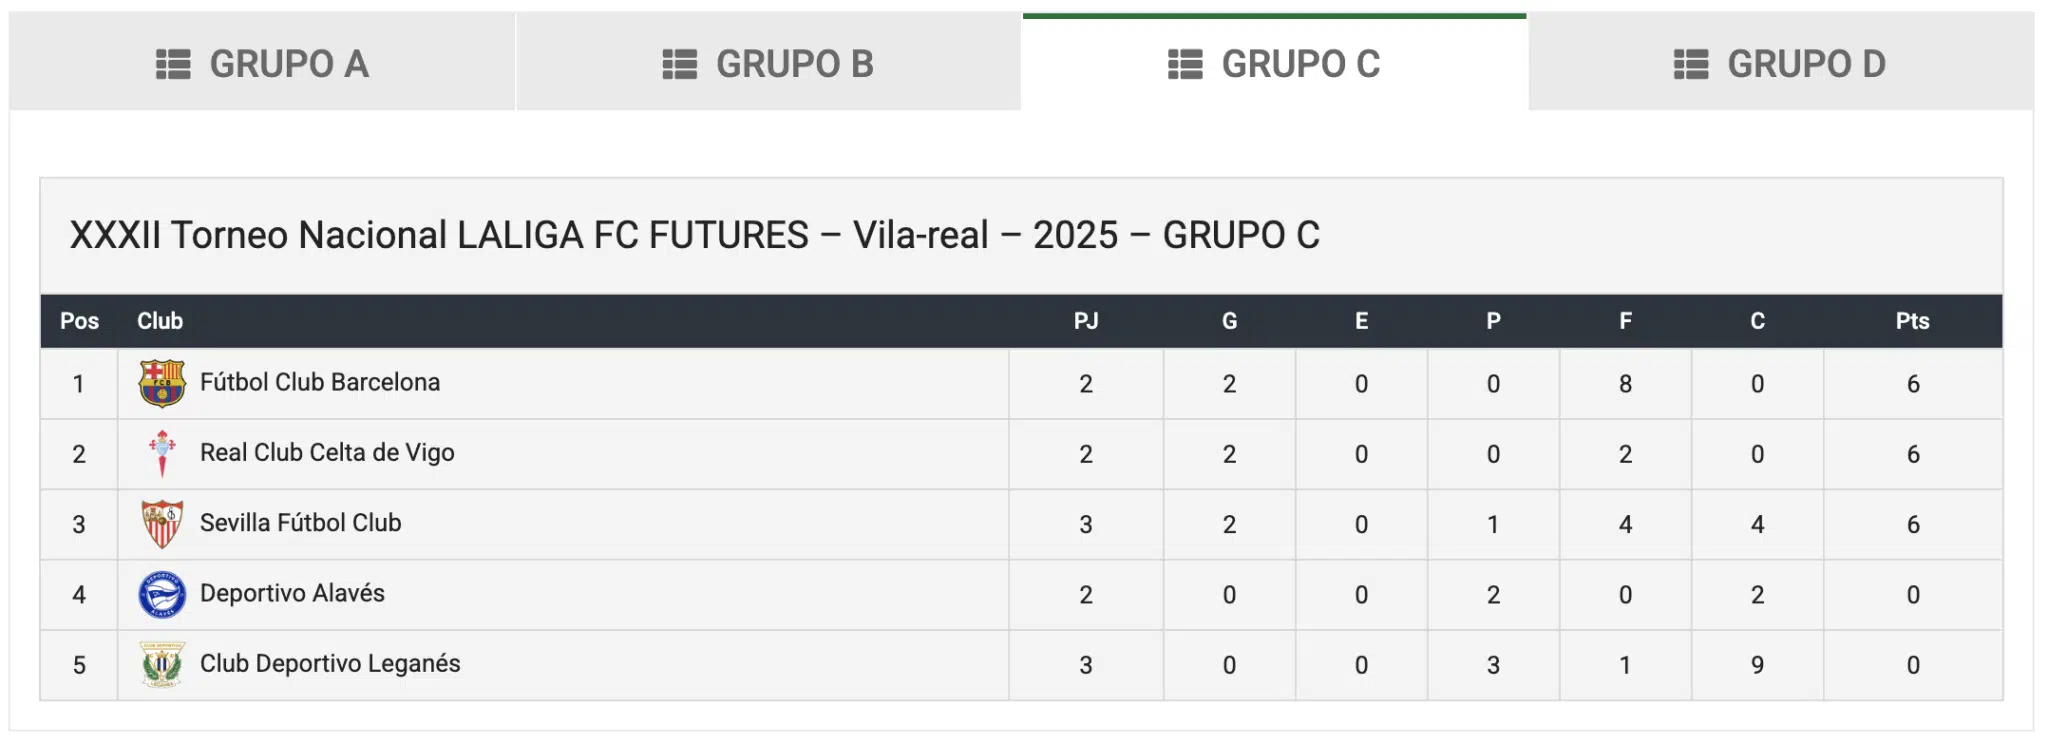Click the Sevilla Fútbol Club crest icon
Image resolution: width=2048 pixels, height=745 pixels.
162,524
